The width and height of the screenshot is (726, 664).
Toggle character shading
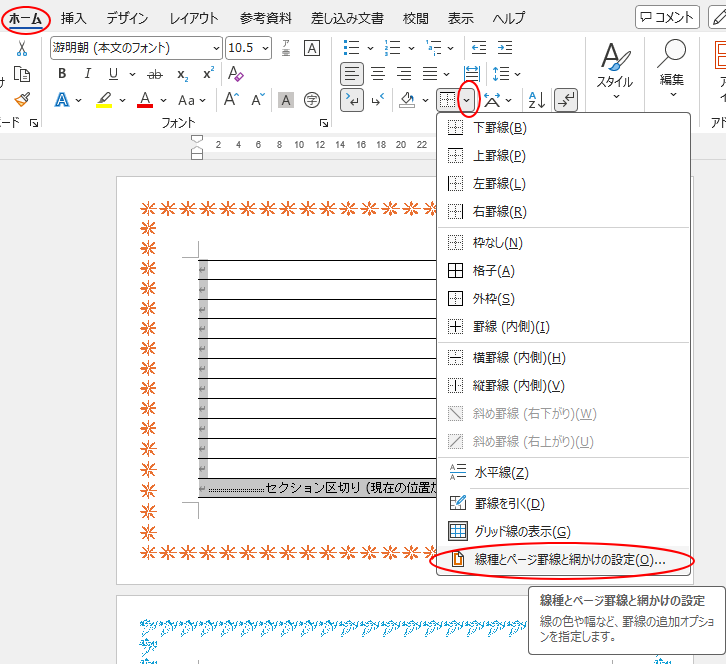pos(286,100)
